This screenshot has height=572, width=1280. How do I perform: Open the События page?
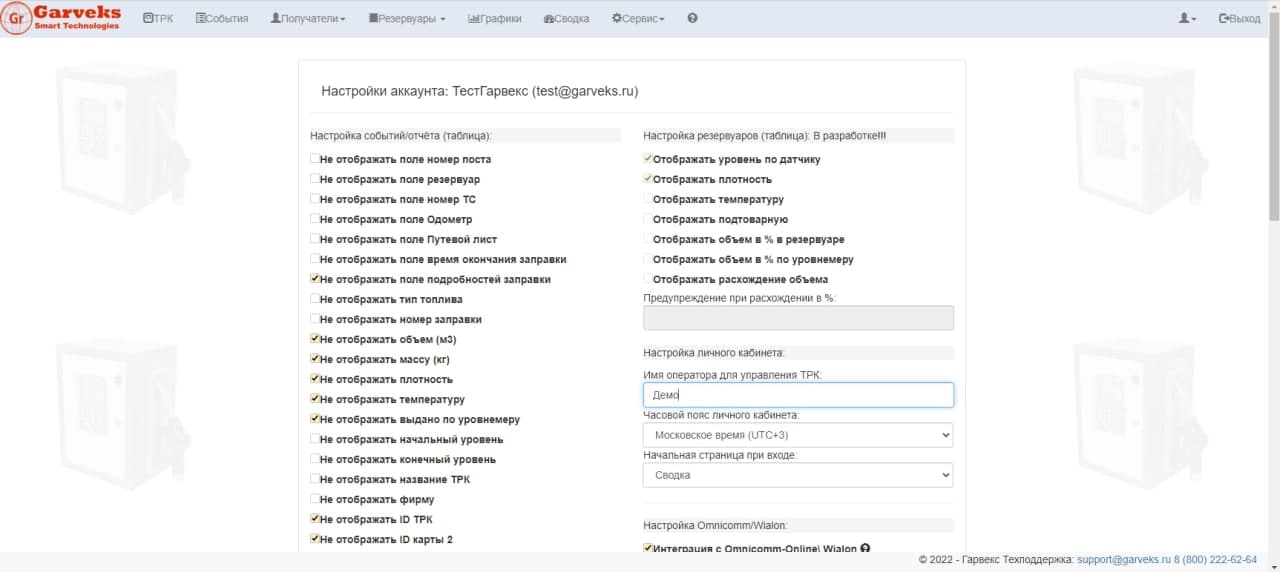(222, 18)
